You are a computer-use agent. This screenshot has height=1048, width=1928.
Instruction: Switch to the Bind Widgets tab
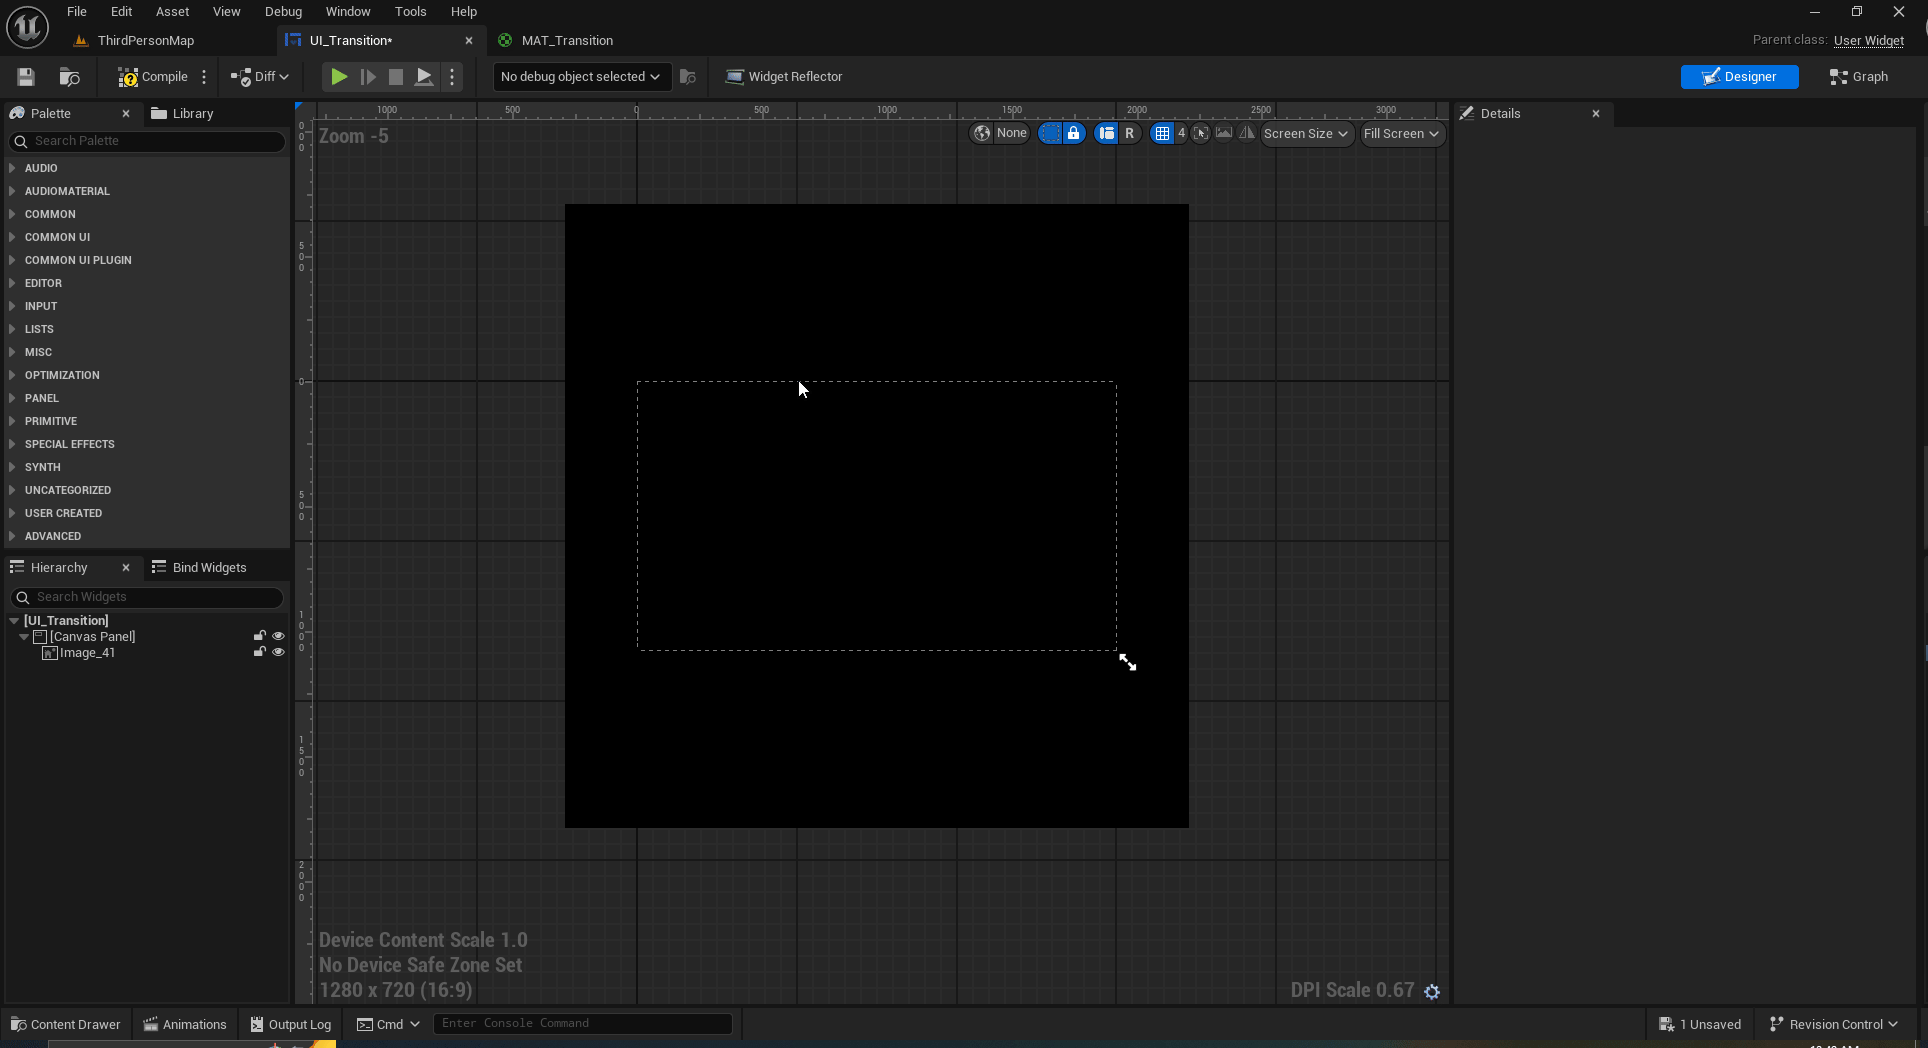[x=199, y=568]
